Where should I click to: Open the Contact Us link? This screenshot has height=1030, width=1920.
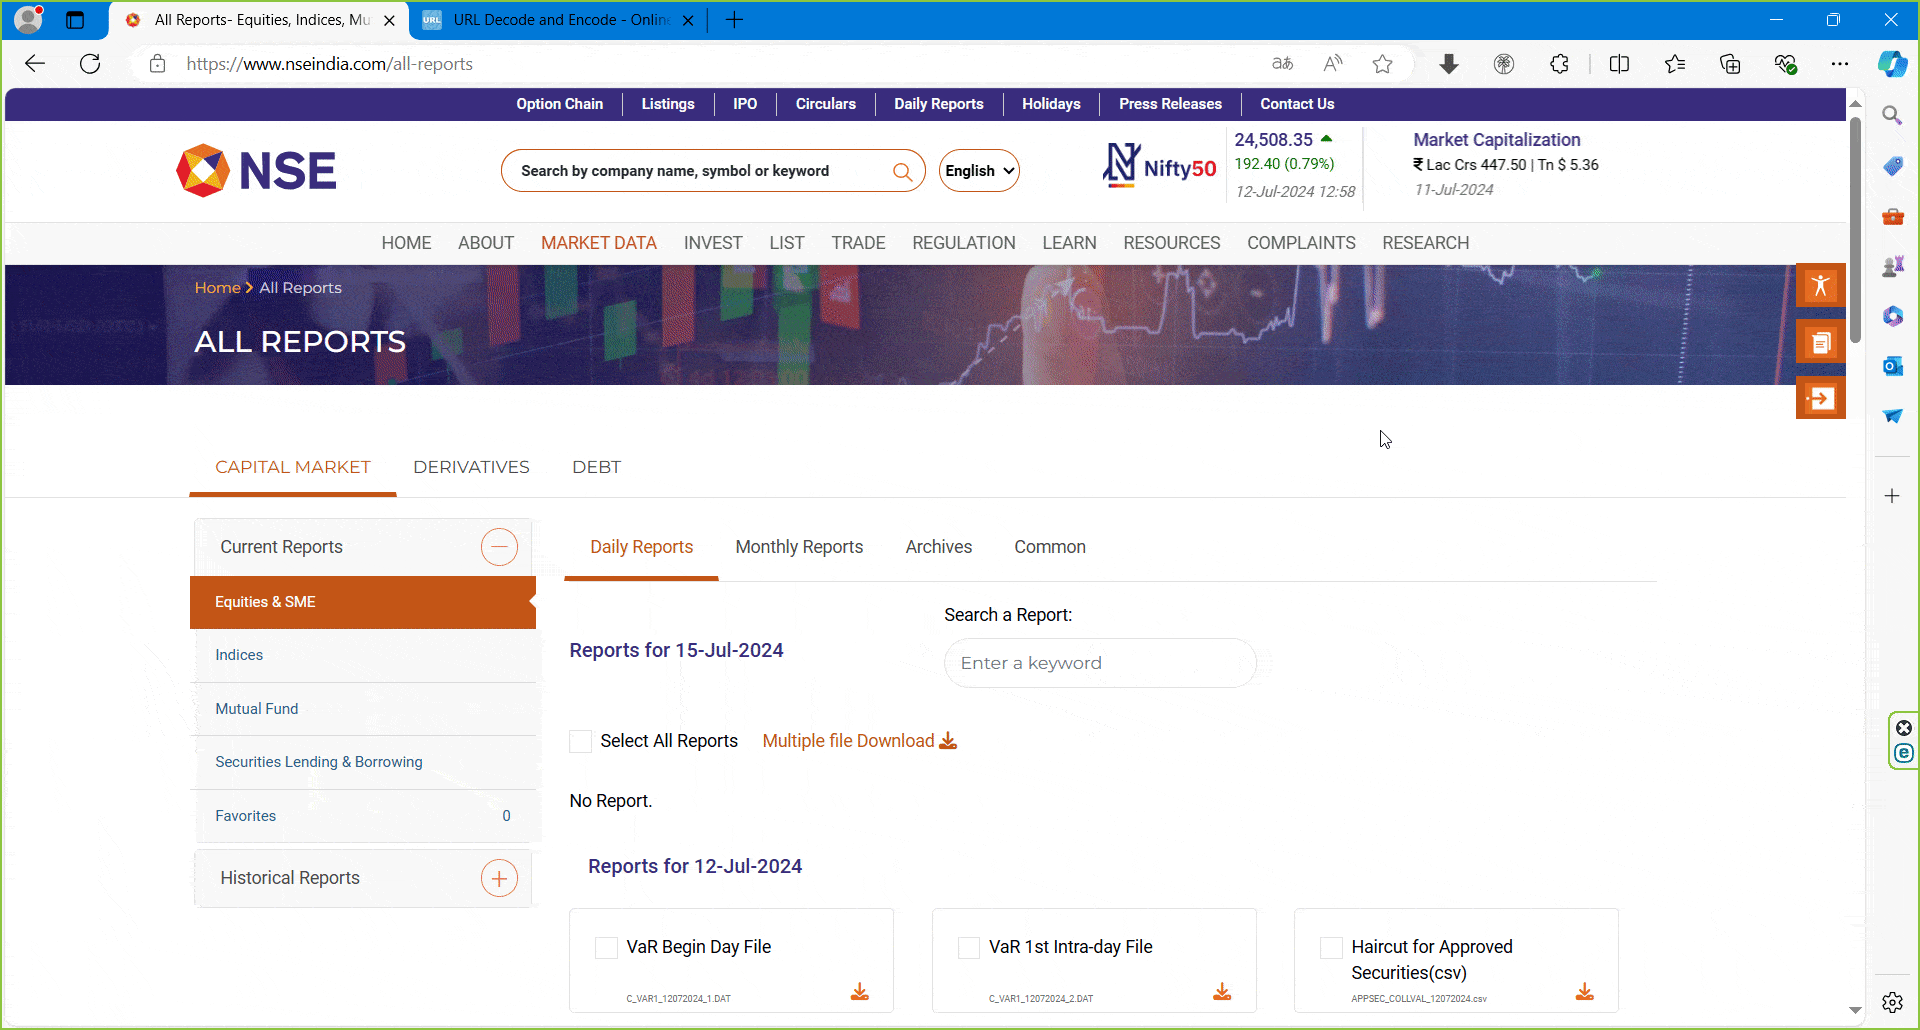[1297, 104]
